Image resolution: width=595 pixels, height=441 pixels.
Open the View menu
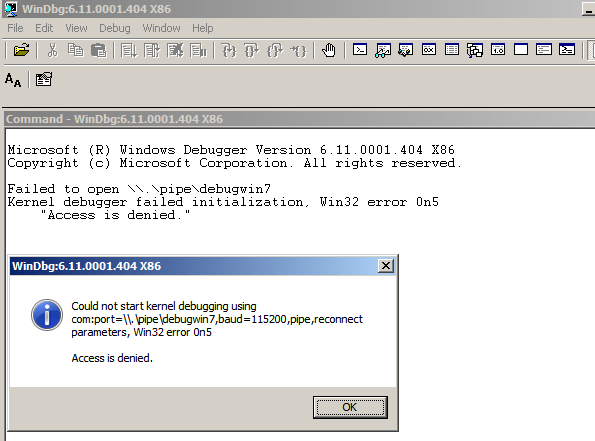76,28
